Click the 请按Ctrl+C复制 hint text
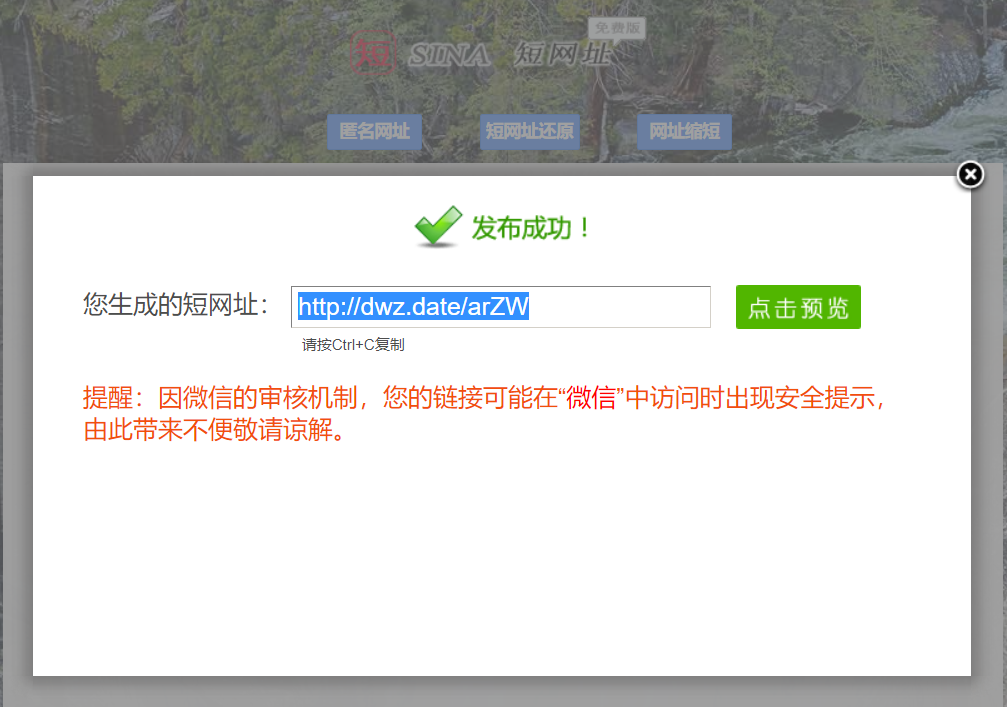1007x707 pixels. pos(353,345)
